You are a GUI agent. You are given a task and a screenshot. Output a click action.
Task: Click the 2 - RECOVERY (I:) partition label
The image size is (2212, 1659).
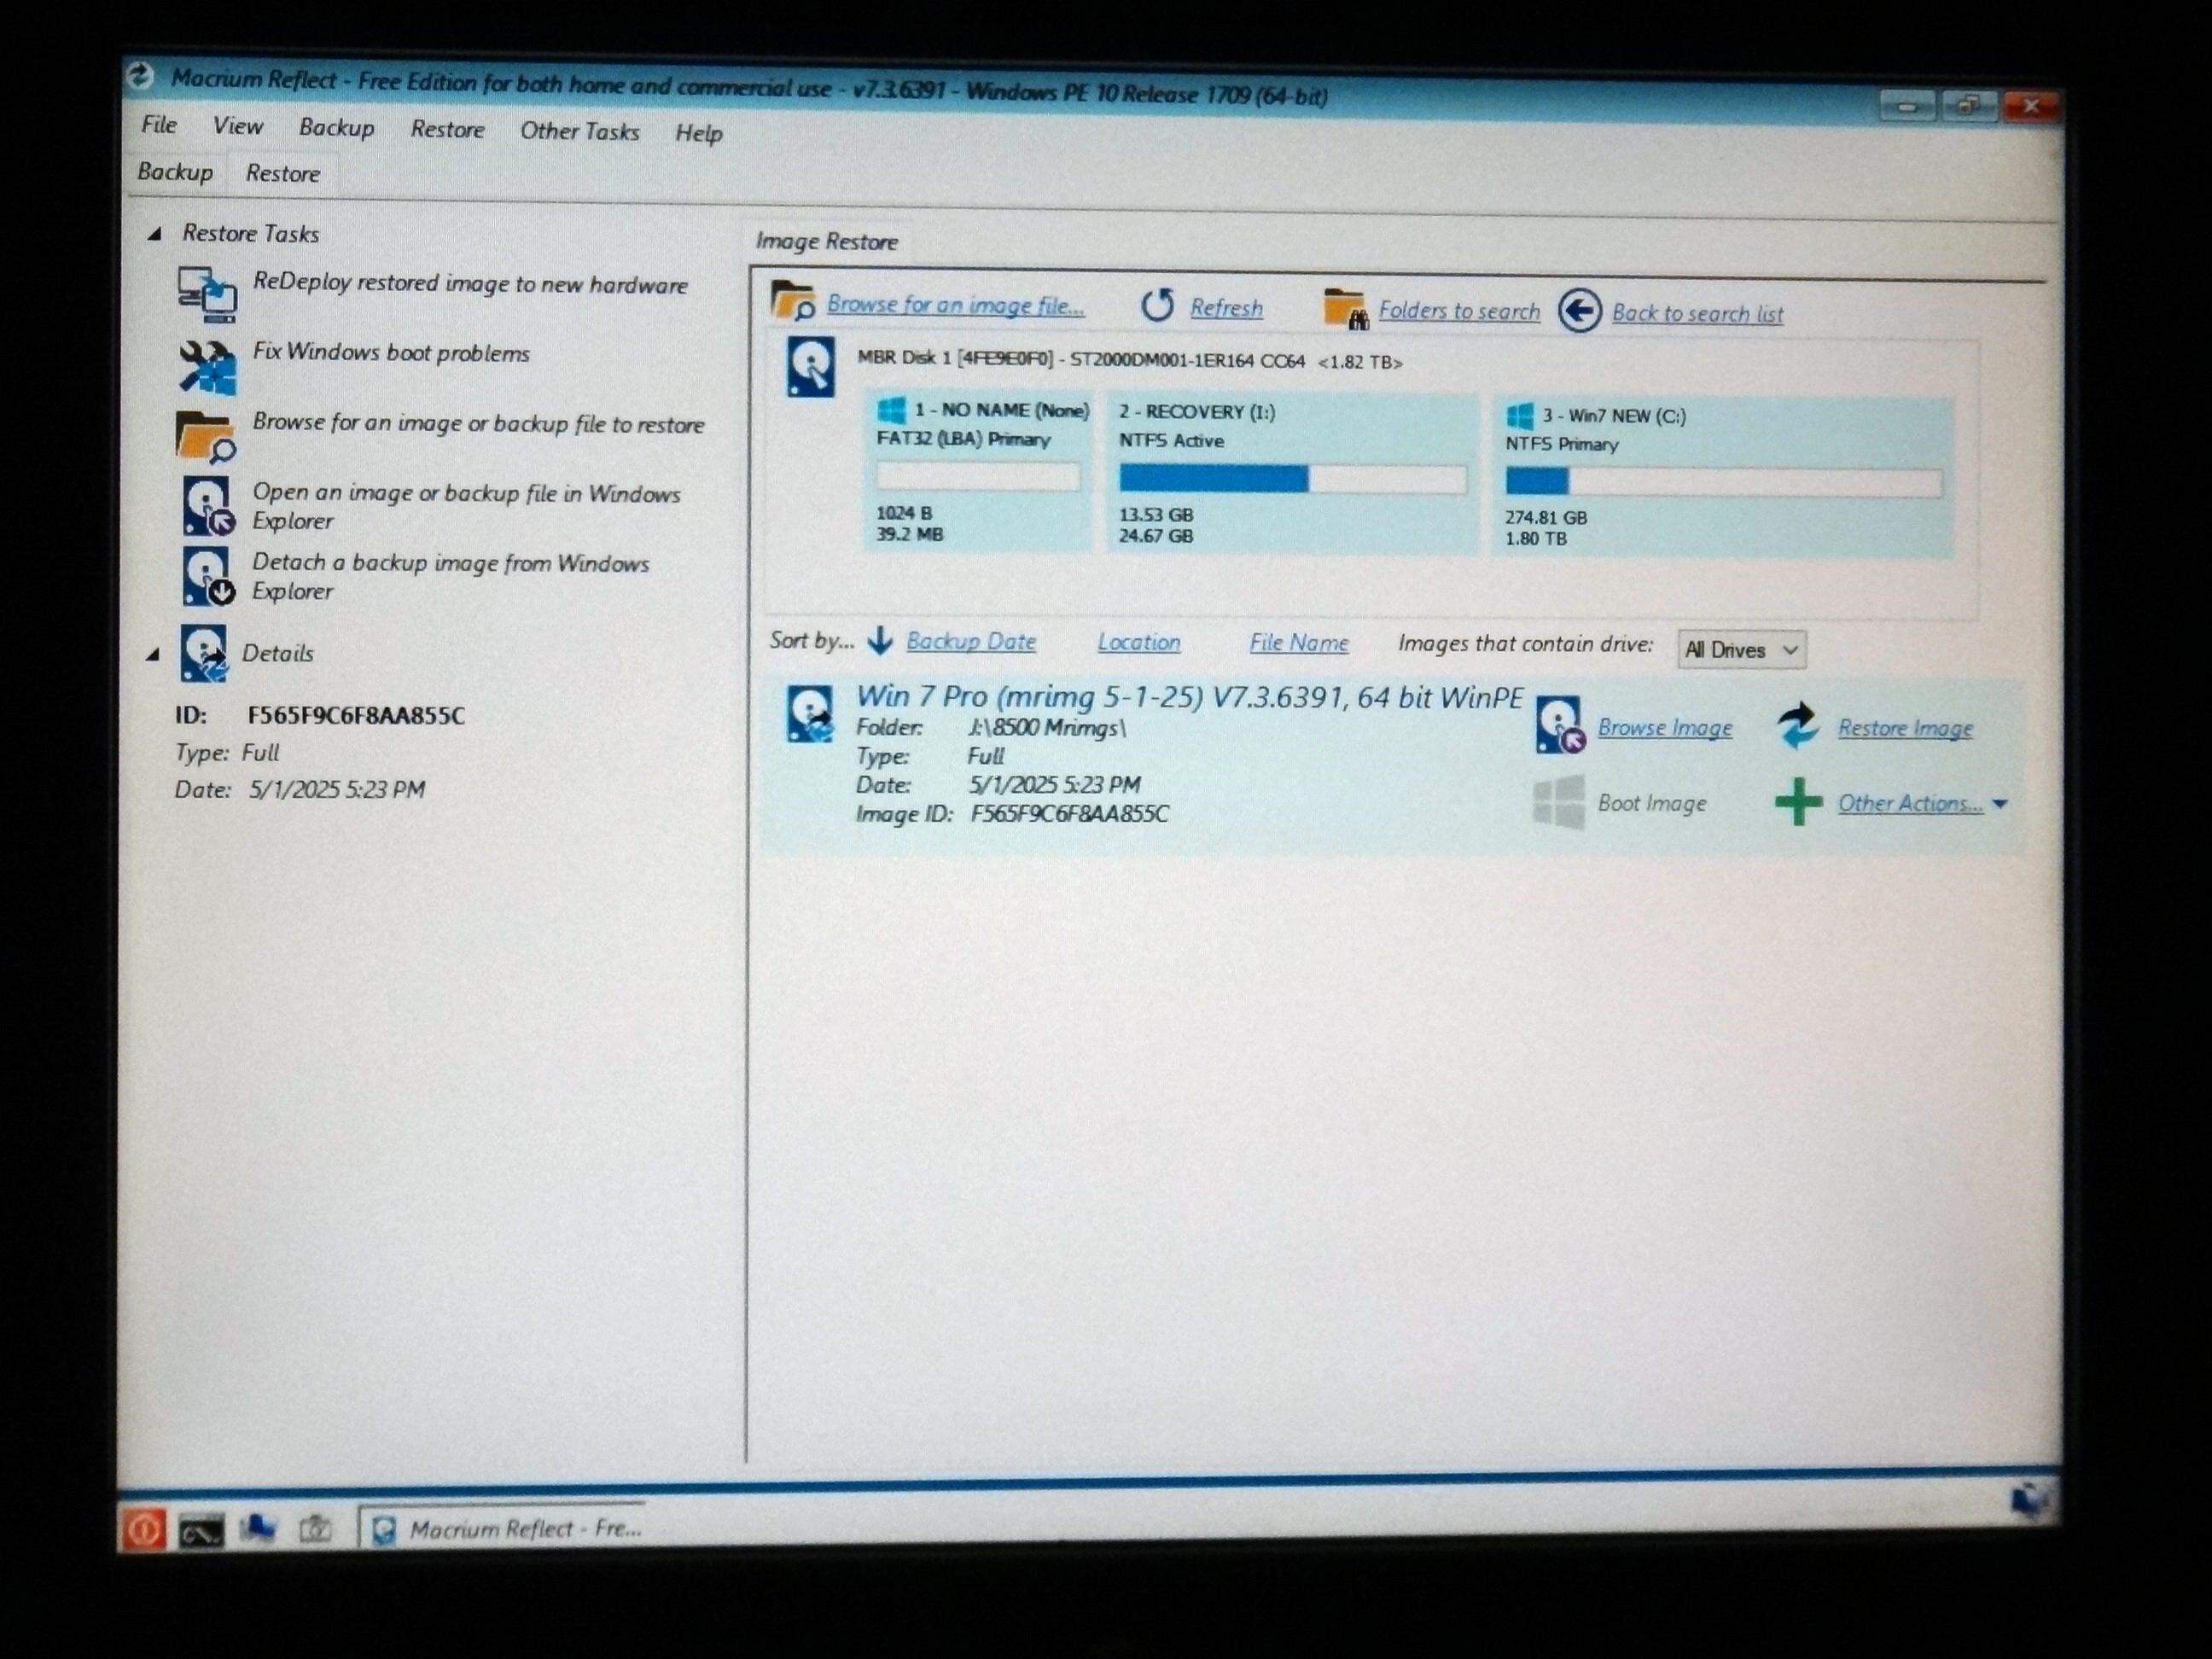pyautogui.click(x=1197, y=412)
